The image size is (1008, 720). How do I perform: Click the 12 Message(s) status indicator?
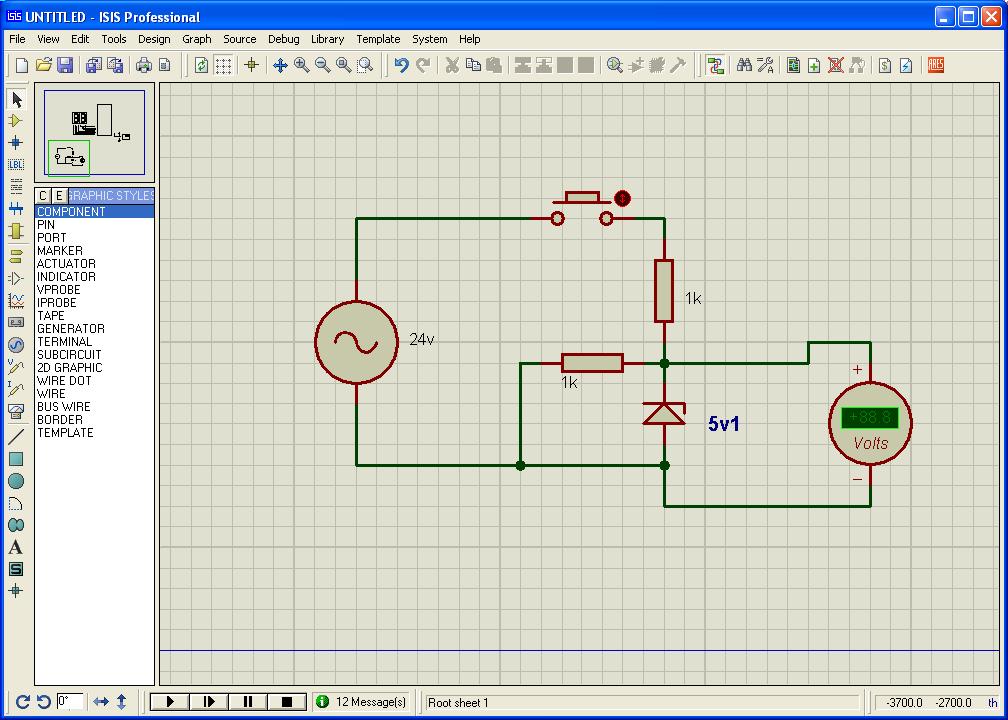click(361, 702)
